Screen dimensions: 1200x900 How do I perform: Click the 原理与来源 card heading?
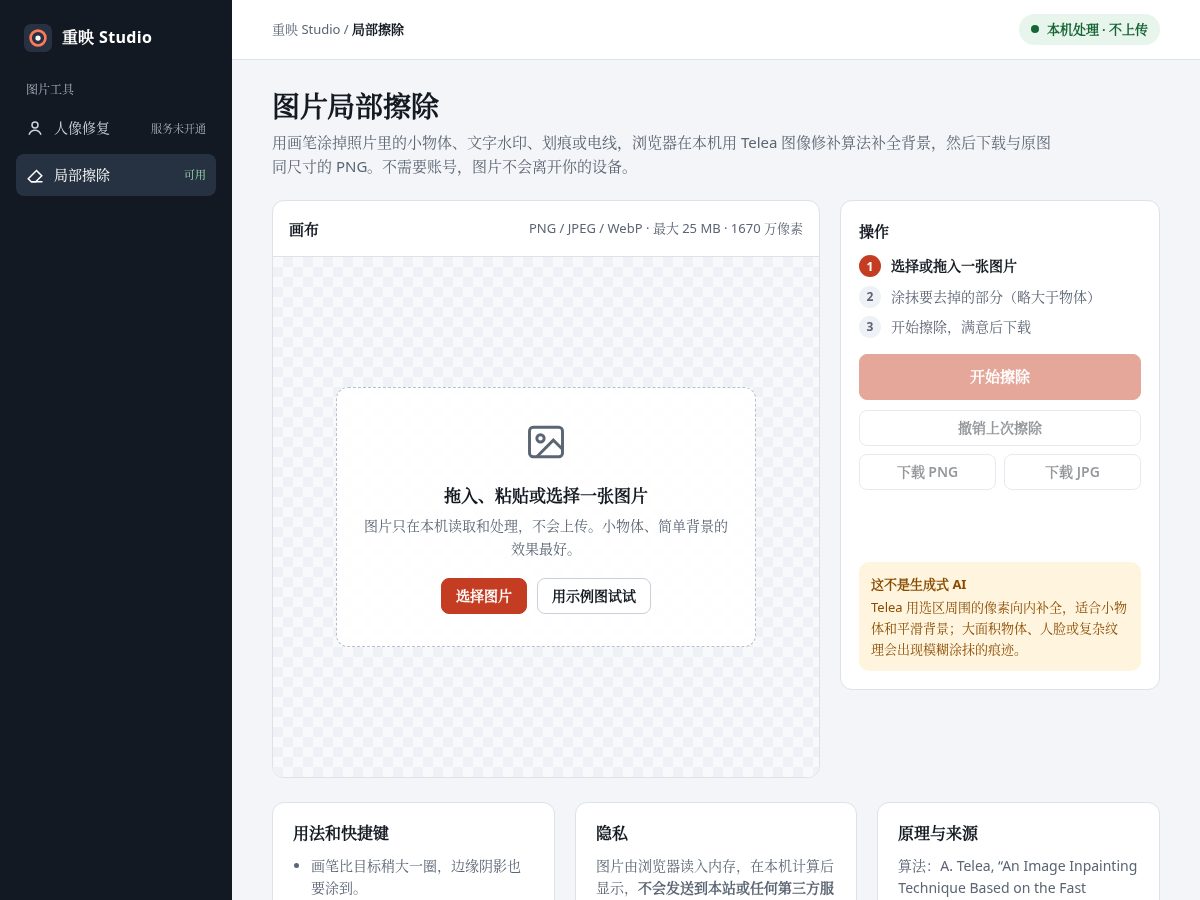point(938,833)
